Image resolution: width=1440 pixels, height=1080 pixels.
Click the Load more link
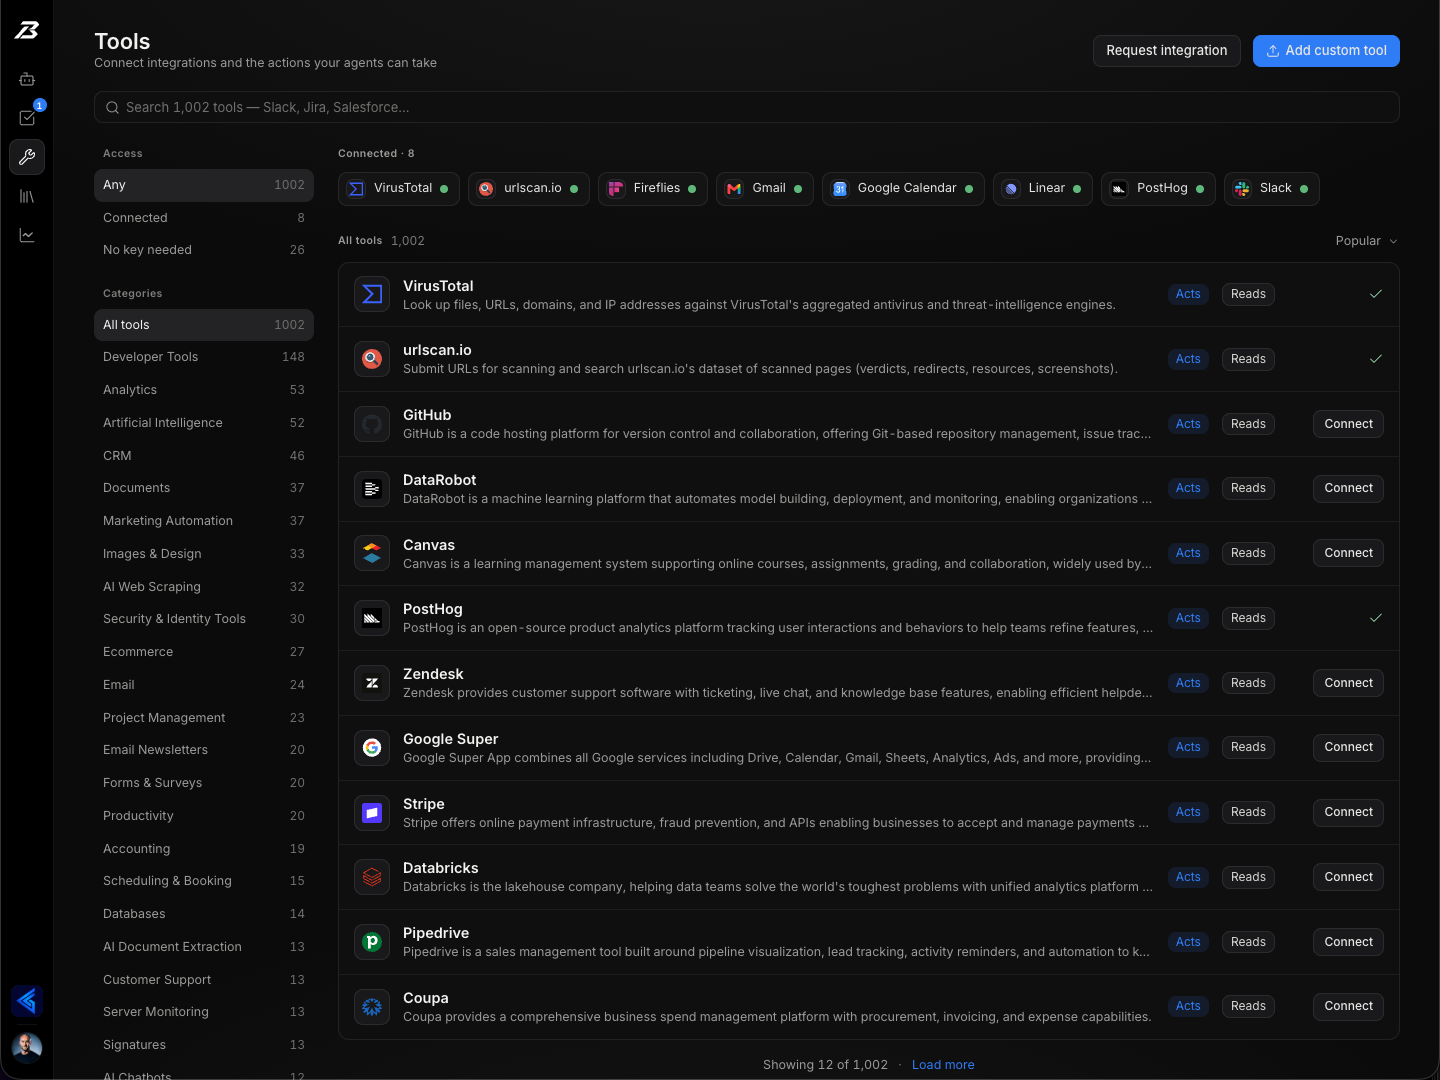(x=943, y=1065)
